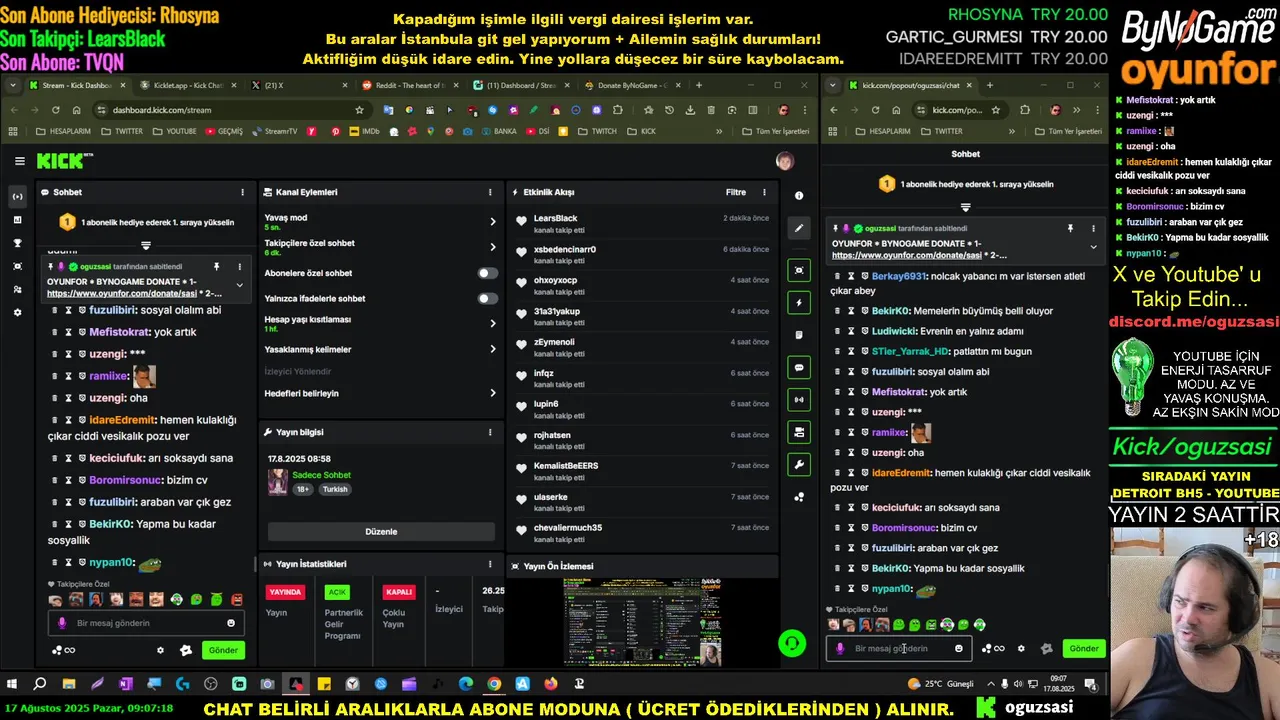Image resolution: width=1280 pixels, height=720 pixels.
Task: Delete fuzulibiri 'sosyal olalım abi' message in dashboard chat
Action: [x=56, y=310]
